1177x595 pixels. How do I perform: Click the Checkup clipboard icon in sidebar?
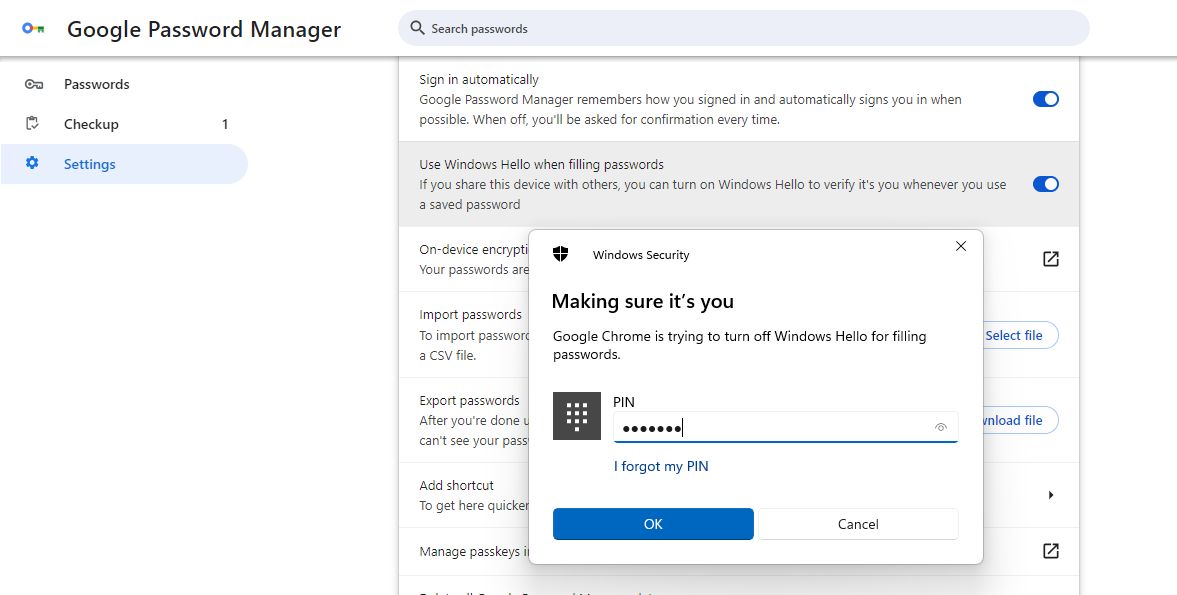pyautogui.click(x=32, y=124)
